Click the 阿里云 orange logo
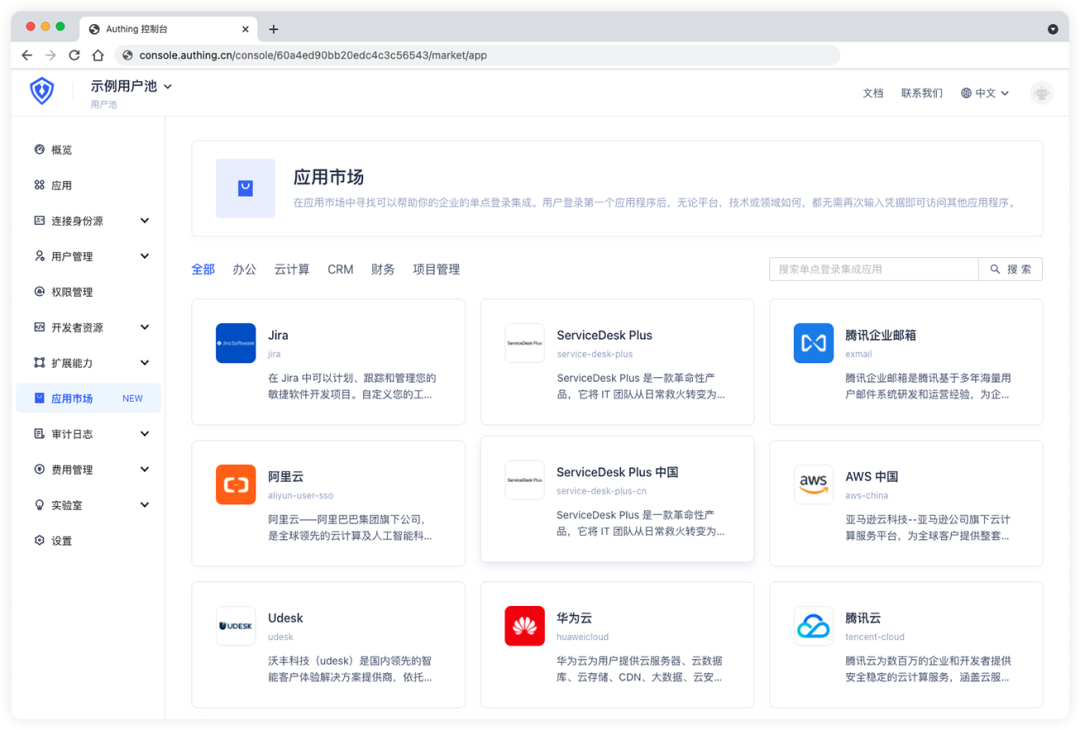 pos(236,484)
